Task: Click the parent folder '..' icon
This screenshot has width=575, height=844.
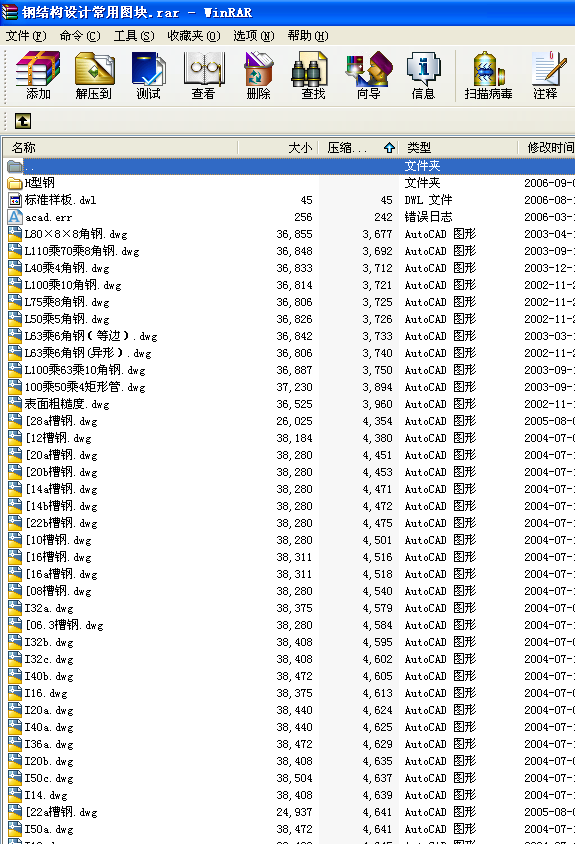Action: tap(15, 166)
